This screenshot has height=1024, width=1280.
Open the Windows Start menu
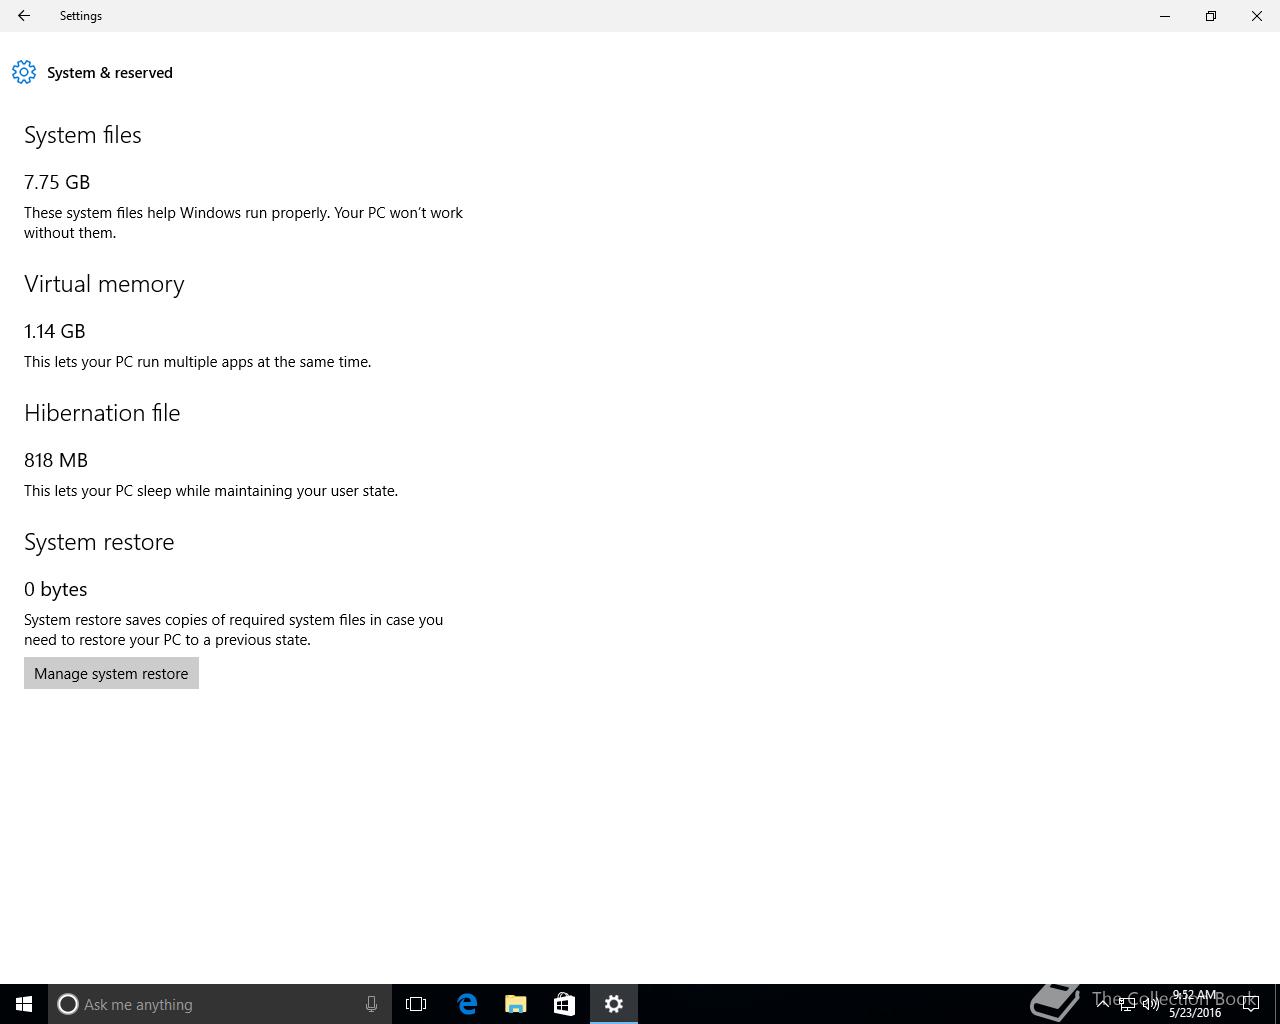[24, 1004]
